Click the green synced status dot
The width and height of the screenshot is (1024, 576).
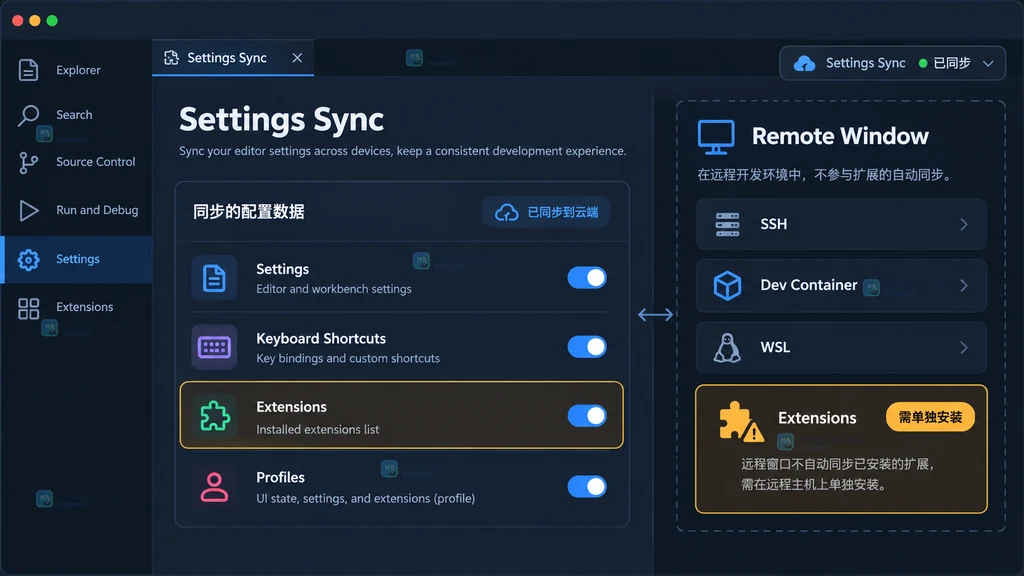(923, 63)
